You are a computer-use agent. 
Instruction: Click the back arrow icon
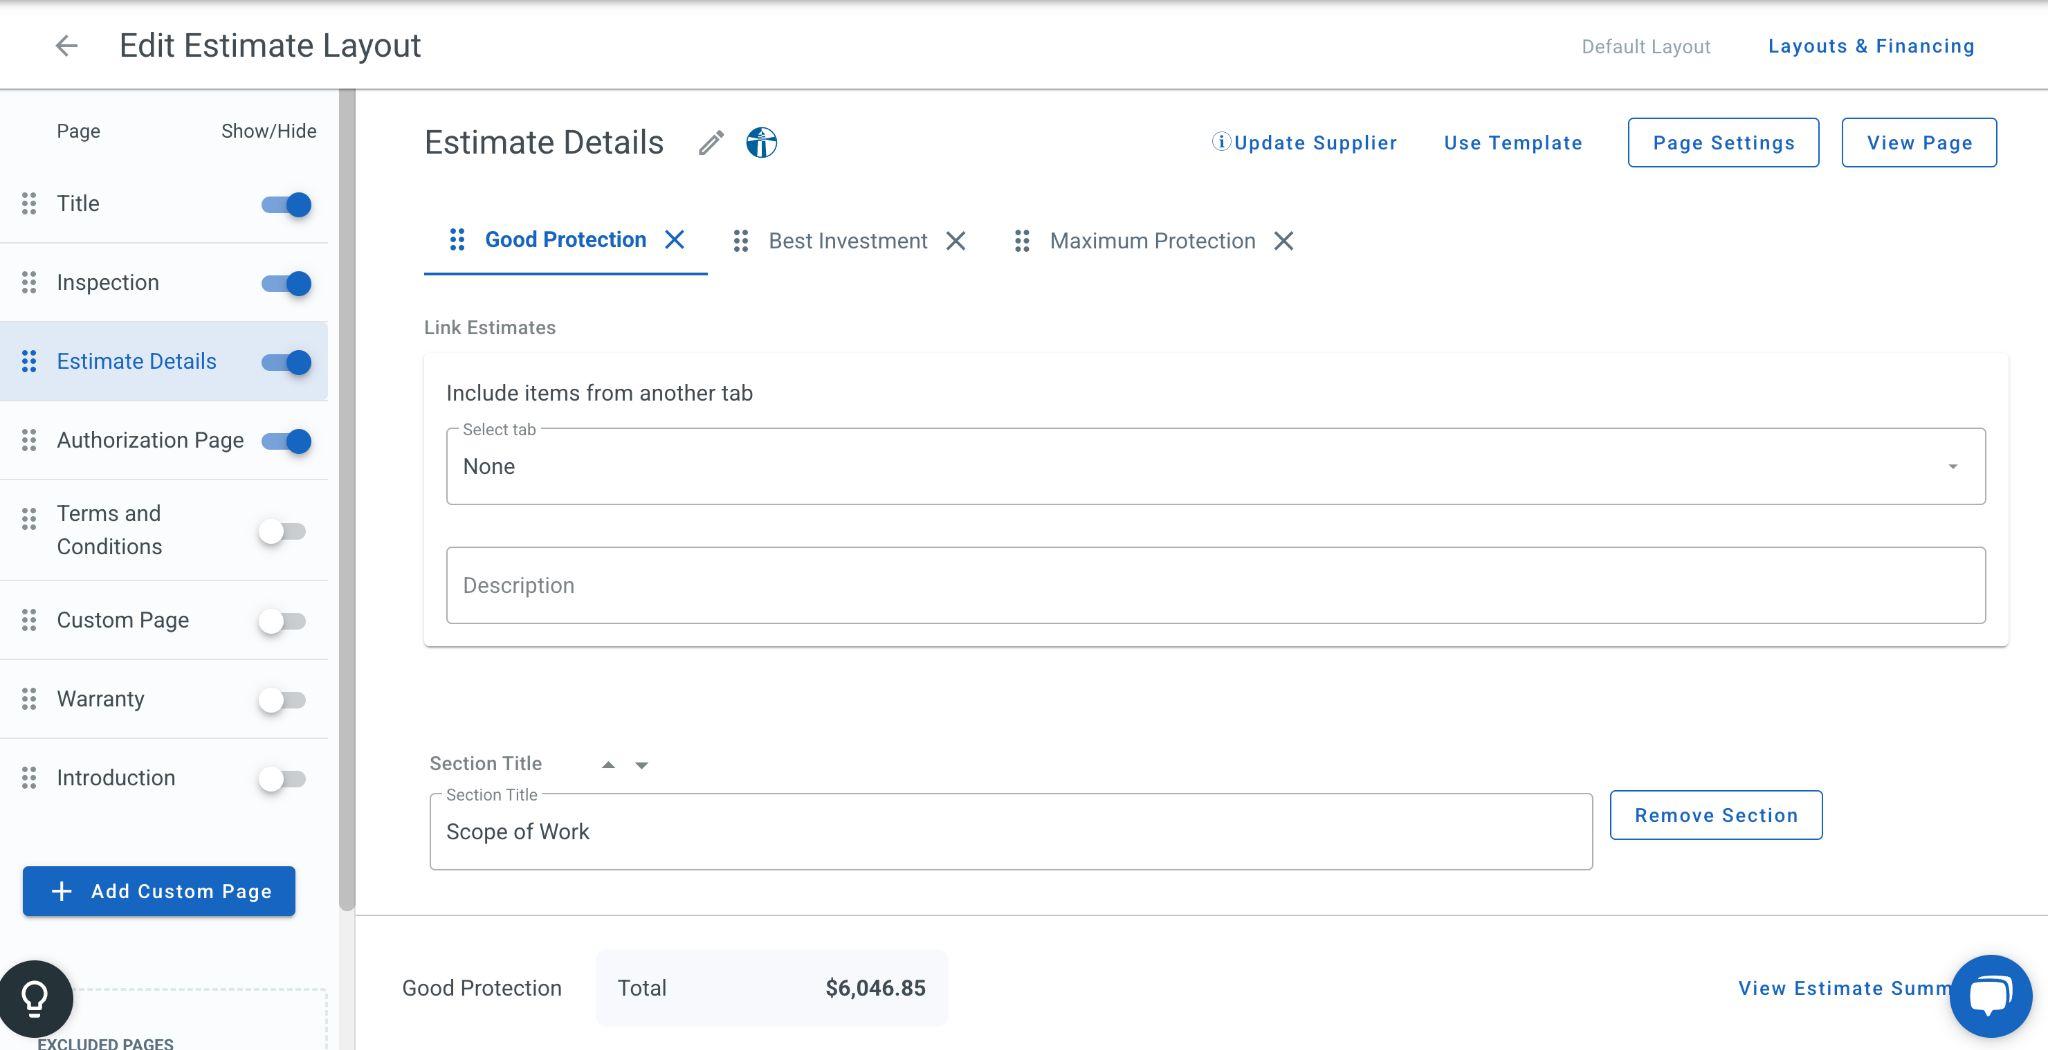(x=66, y=46)
